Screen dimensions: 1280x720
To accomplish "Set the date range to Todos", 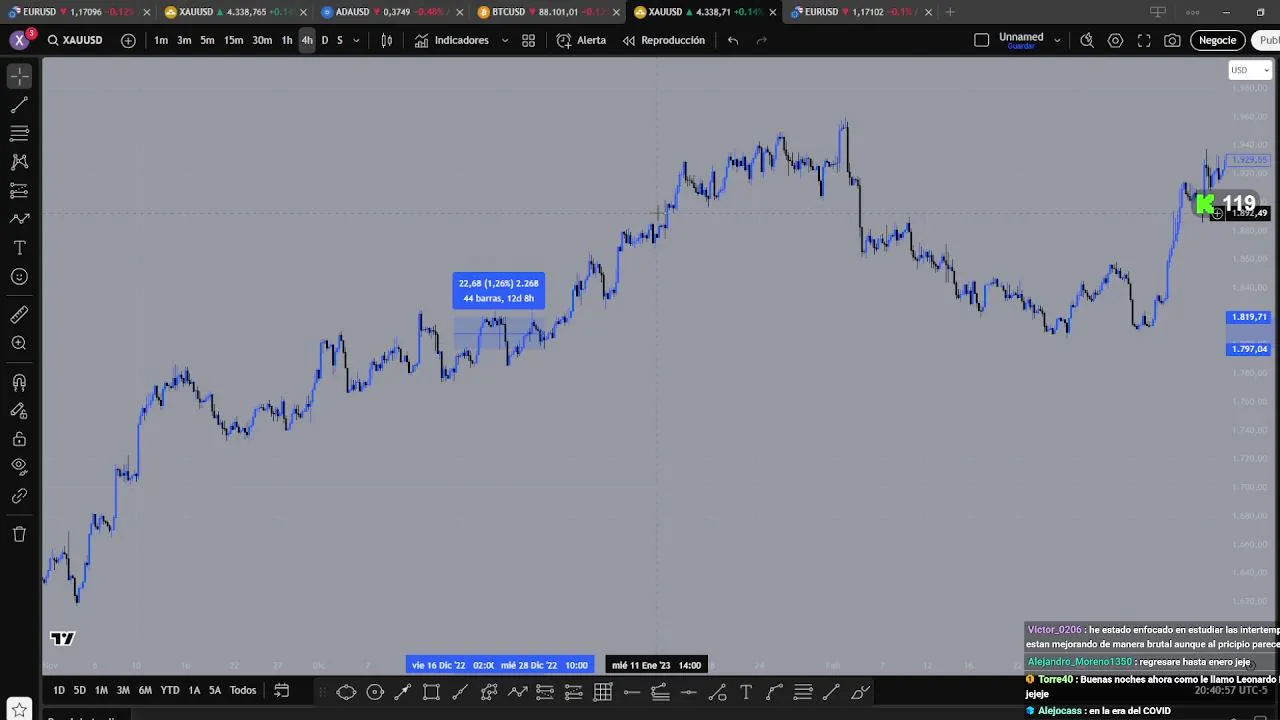I will pyautogui.click(x=243, y=690).
